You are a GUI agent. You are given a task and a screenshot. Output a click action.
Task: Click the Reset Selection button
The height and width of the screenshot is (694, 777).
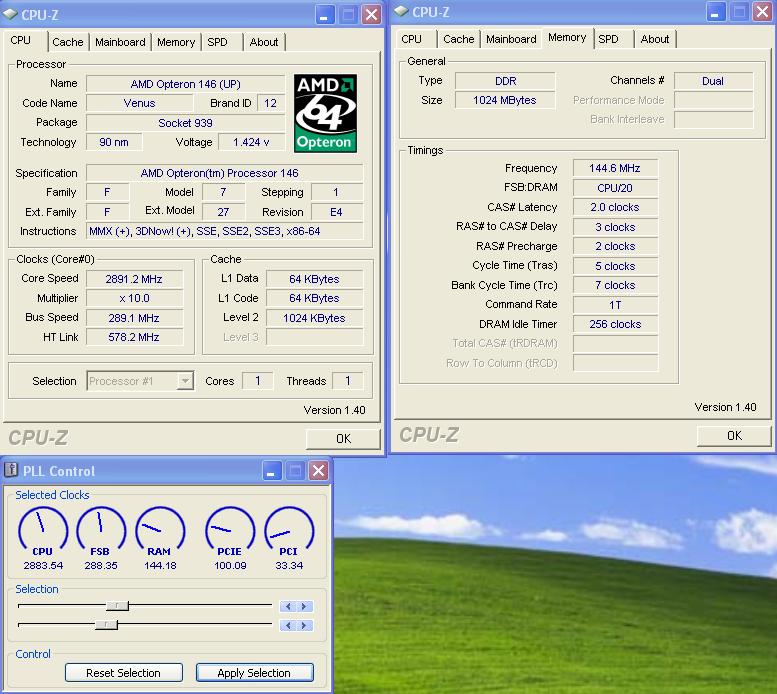pos(124,673)
